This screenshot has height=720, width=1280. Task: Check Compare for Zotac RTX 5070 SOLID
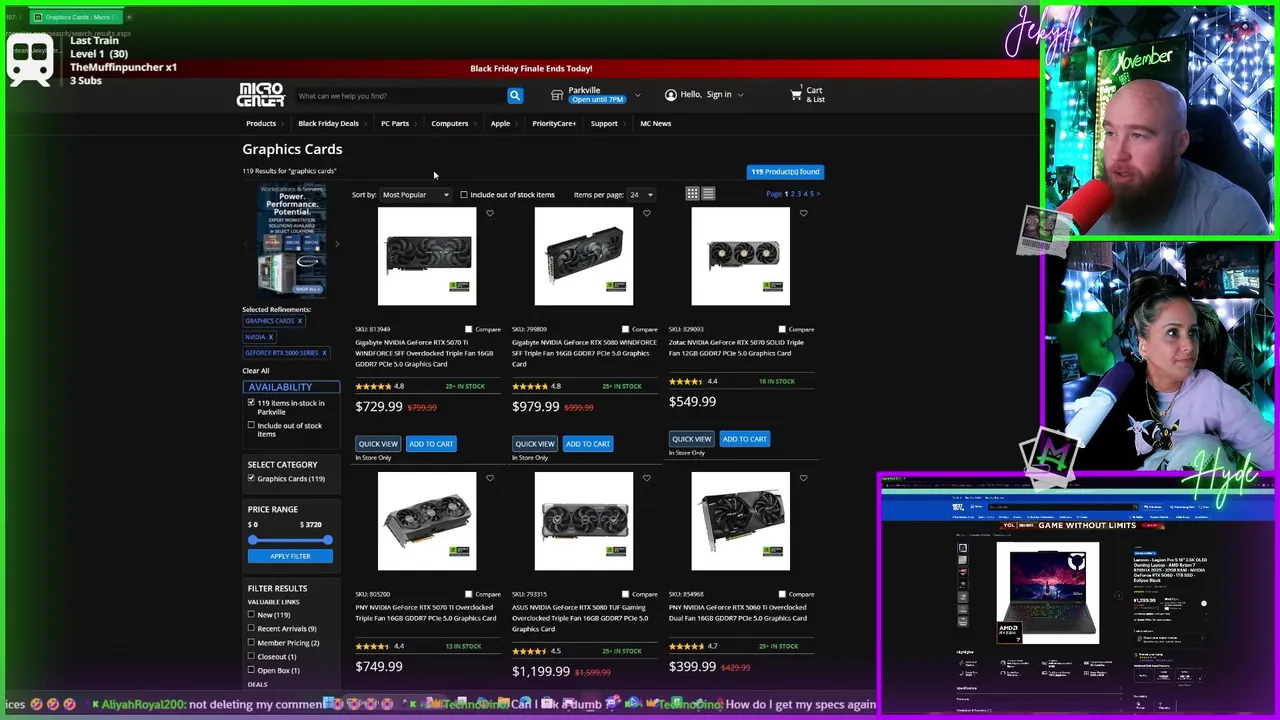point(782,329)
